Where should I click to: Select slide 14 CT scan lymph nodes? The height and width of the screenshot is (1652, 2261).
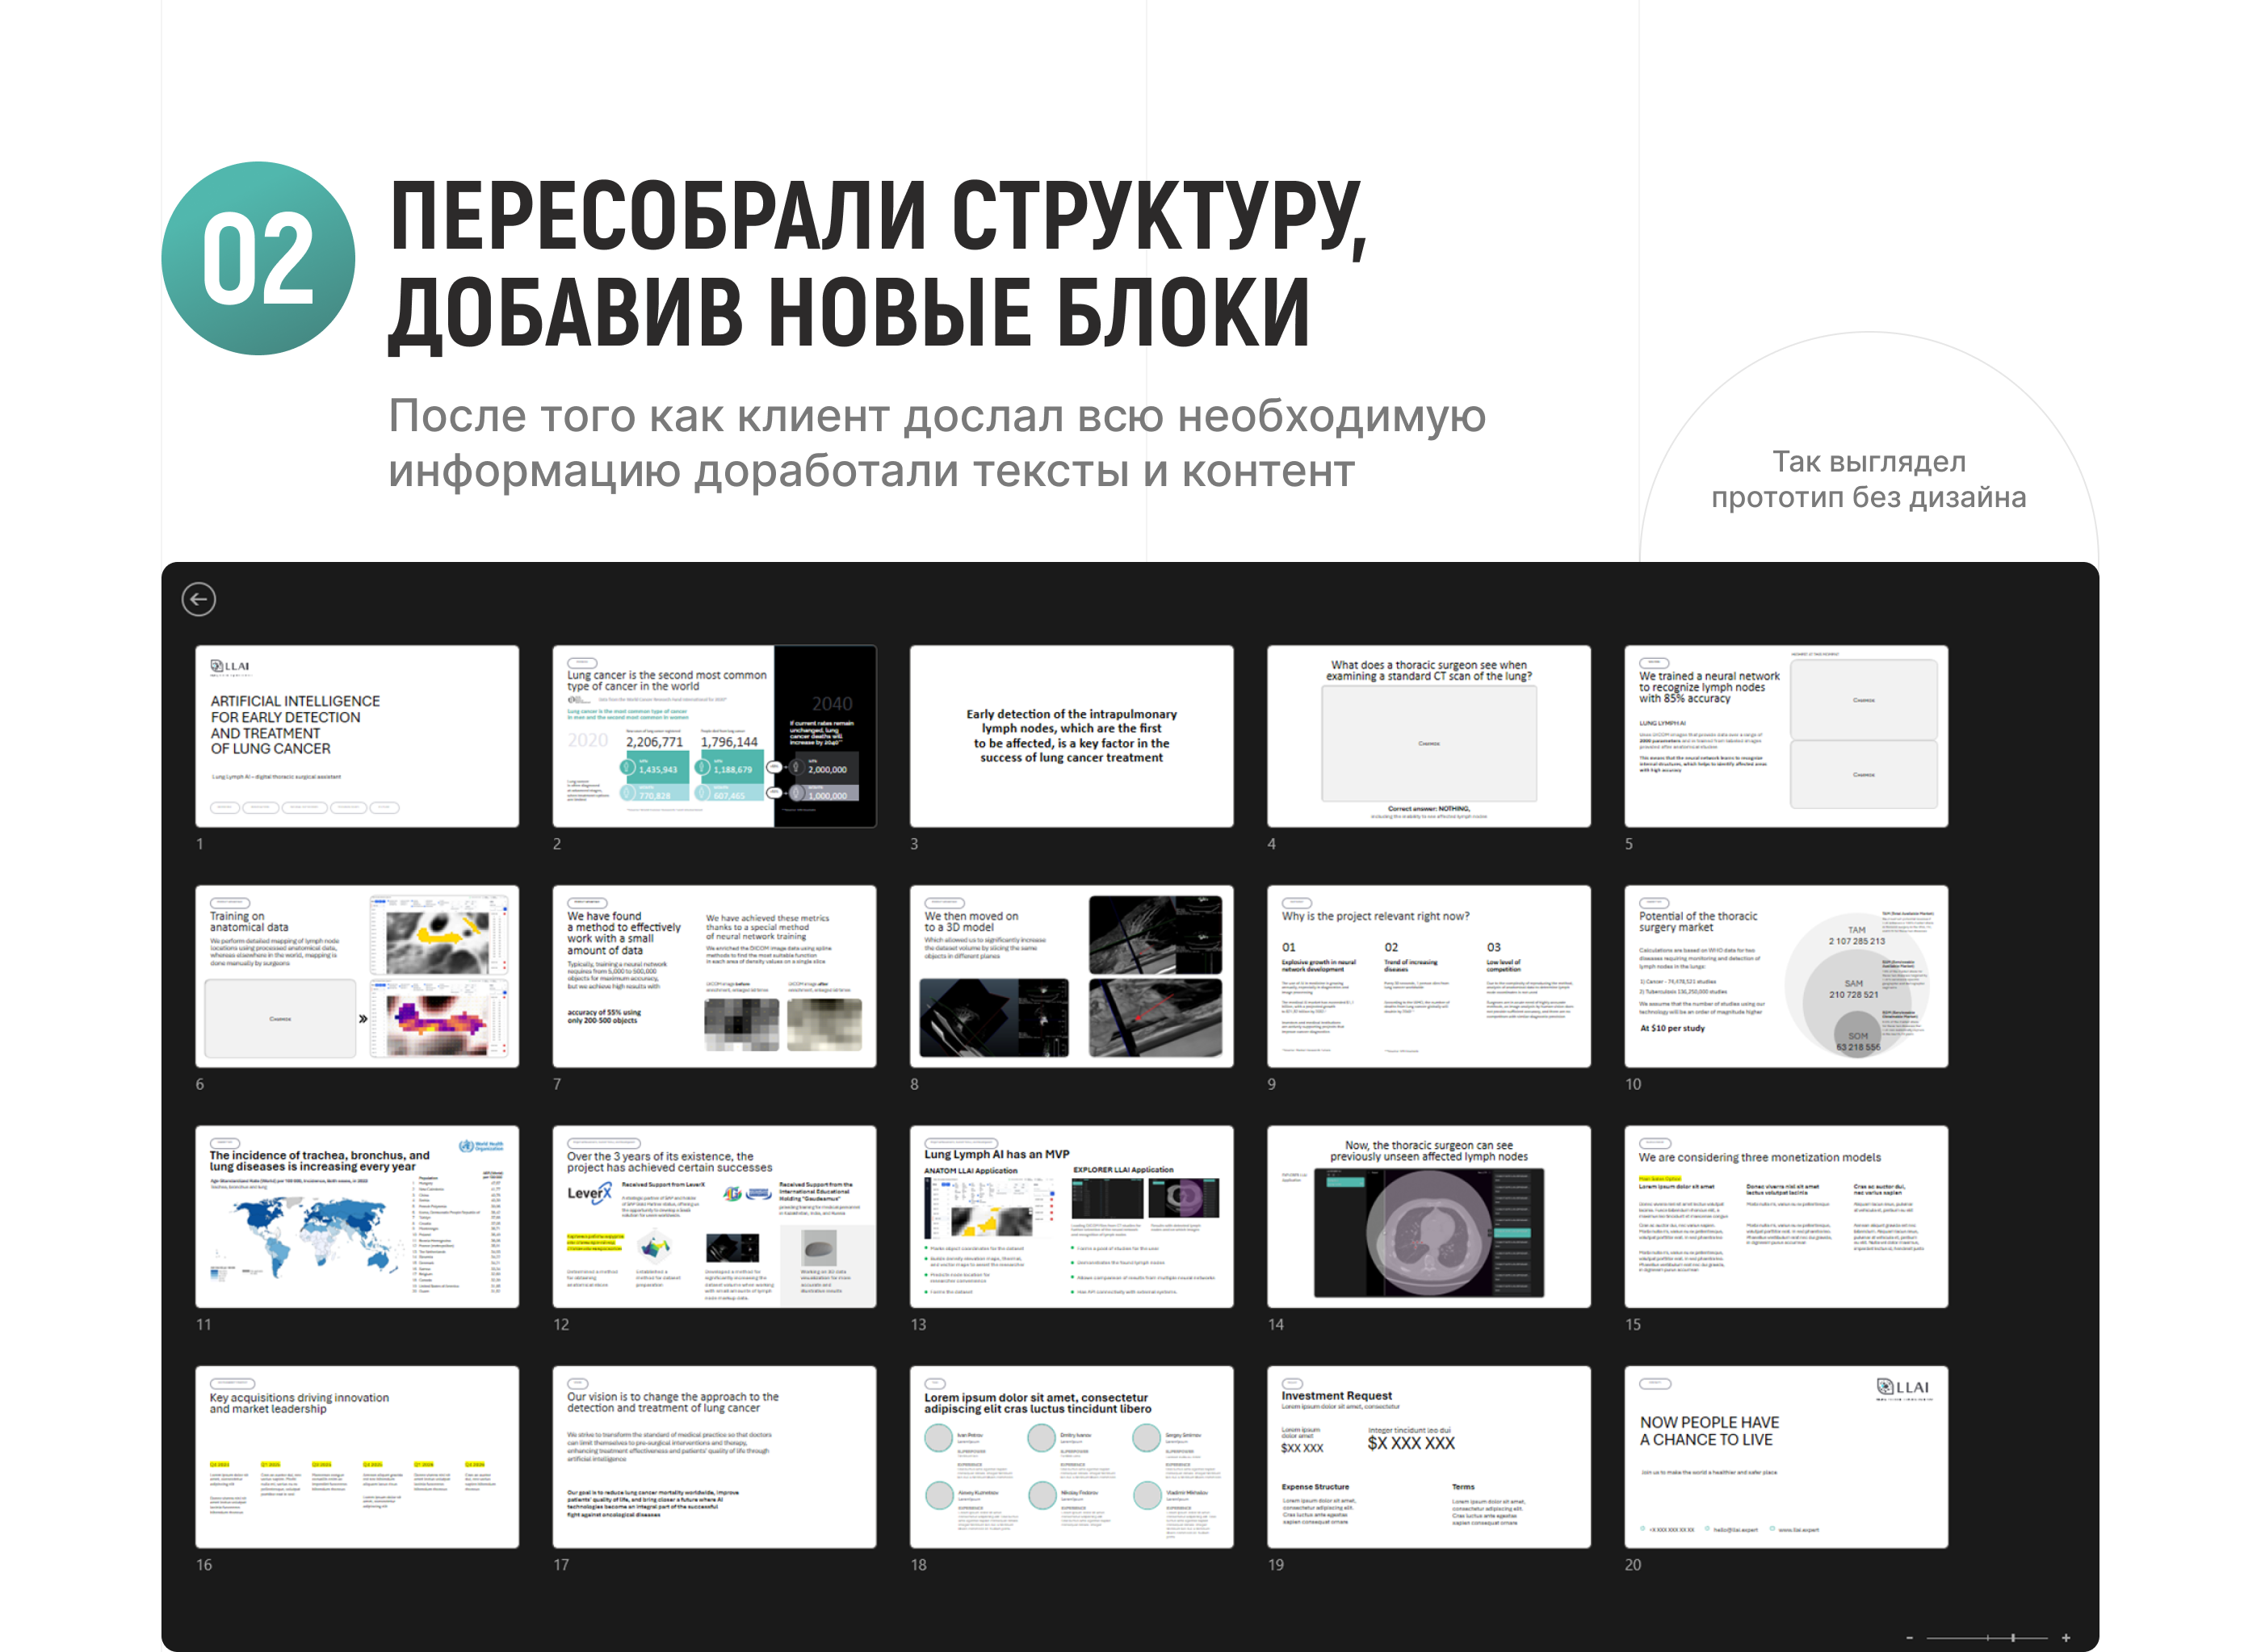tap(1428, 1216)
